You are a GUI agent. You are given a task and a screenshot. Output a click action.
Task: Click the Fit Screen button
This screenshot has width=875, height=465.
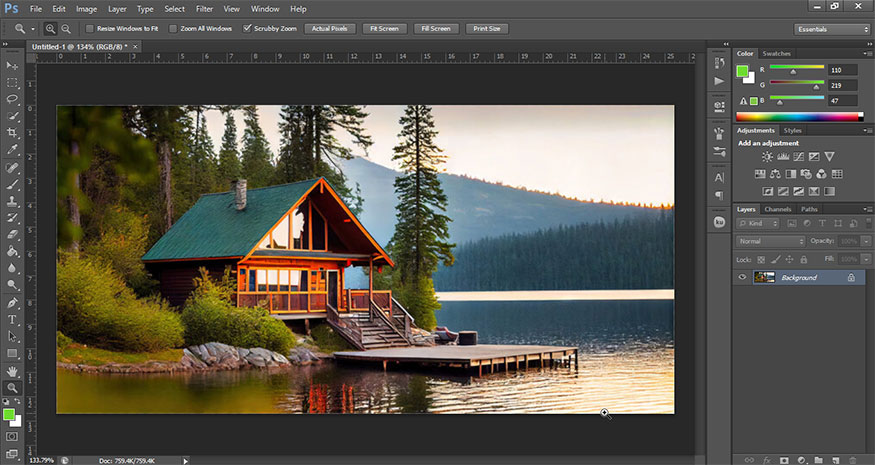click(384, 29)
